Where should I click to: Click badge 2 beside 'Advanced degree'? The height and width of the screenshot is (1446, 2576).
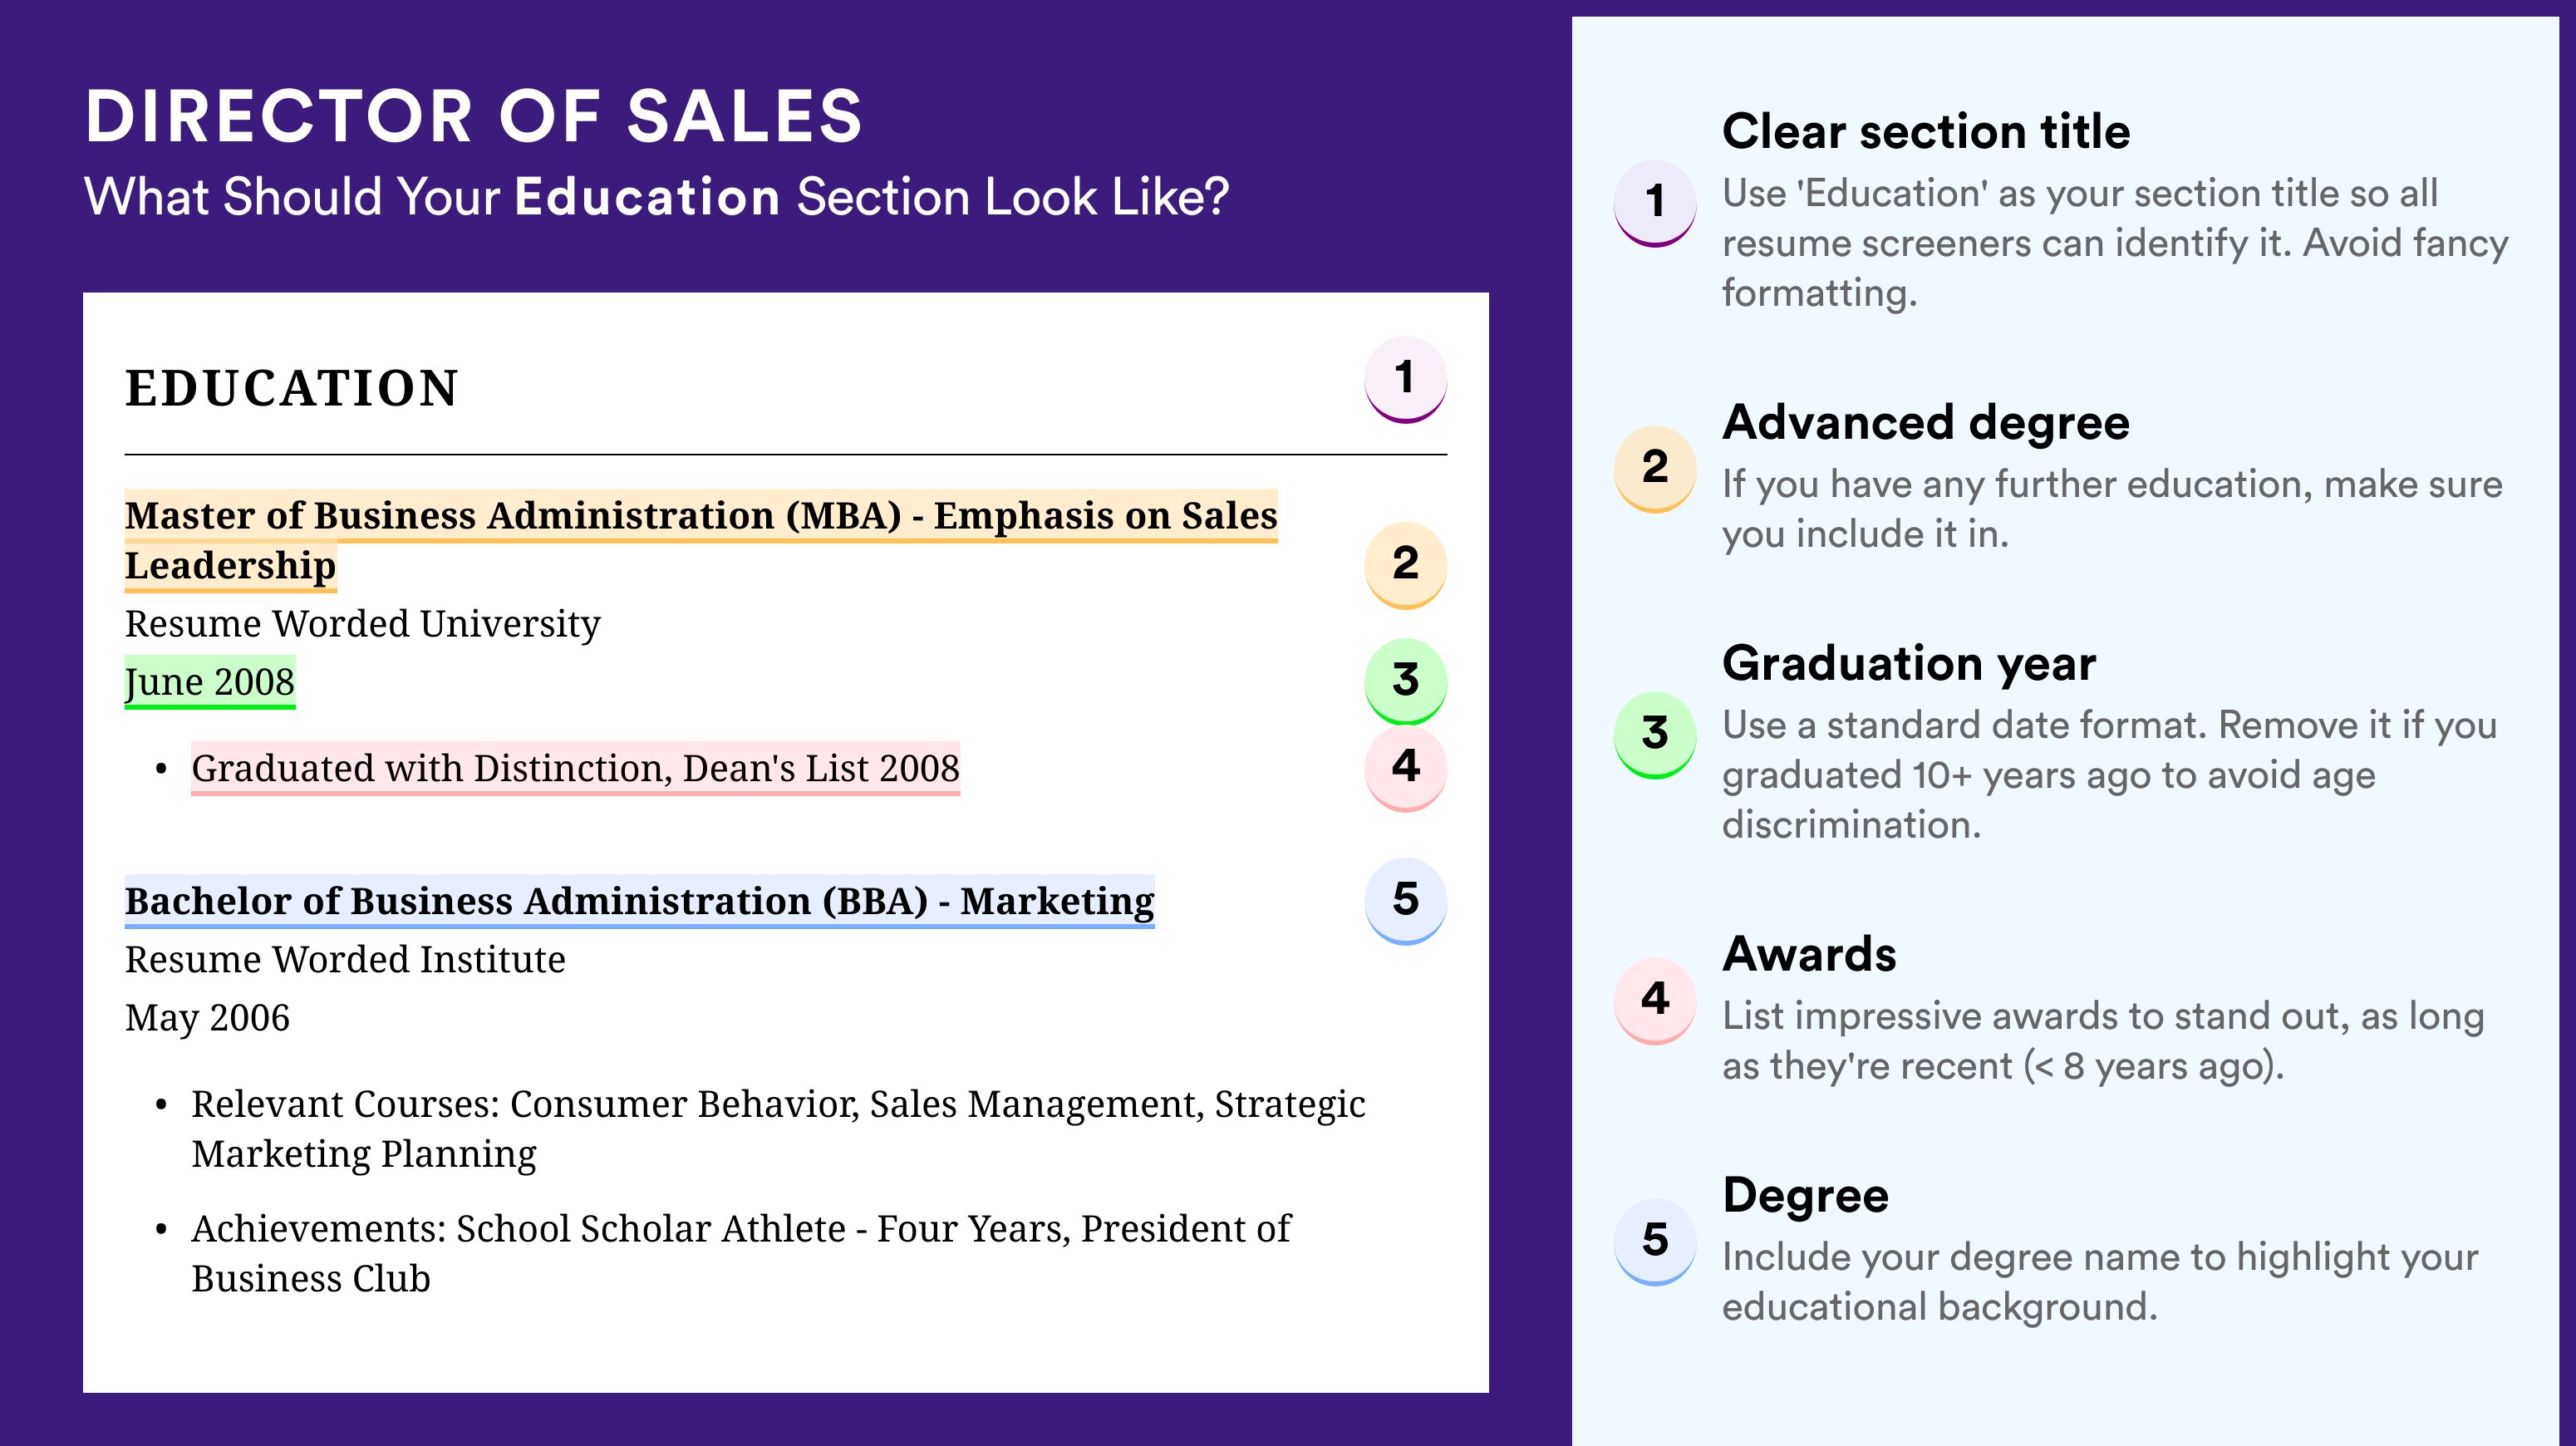point(1655,469)
